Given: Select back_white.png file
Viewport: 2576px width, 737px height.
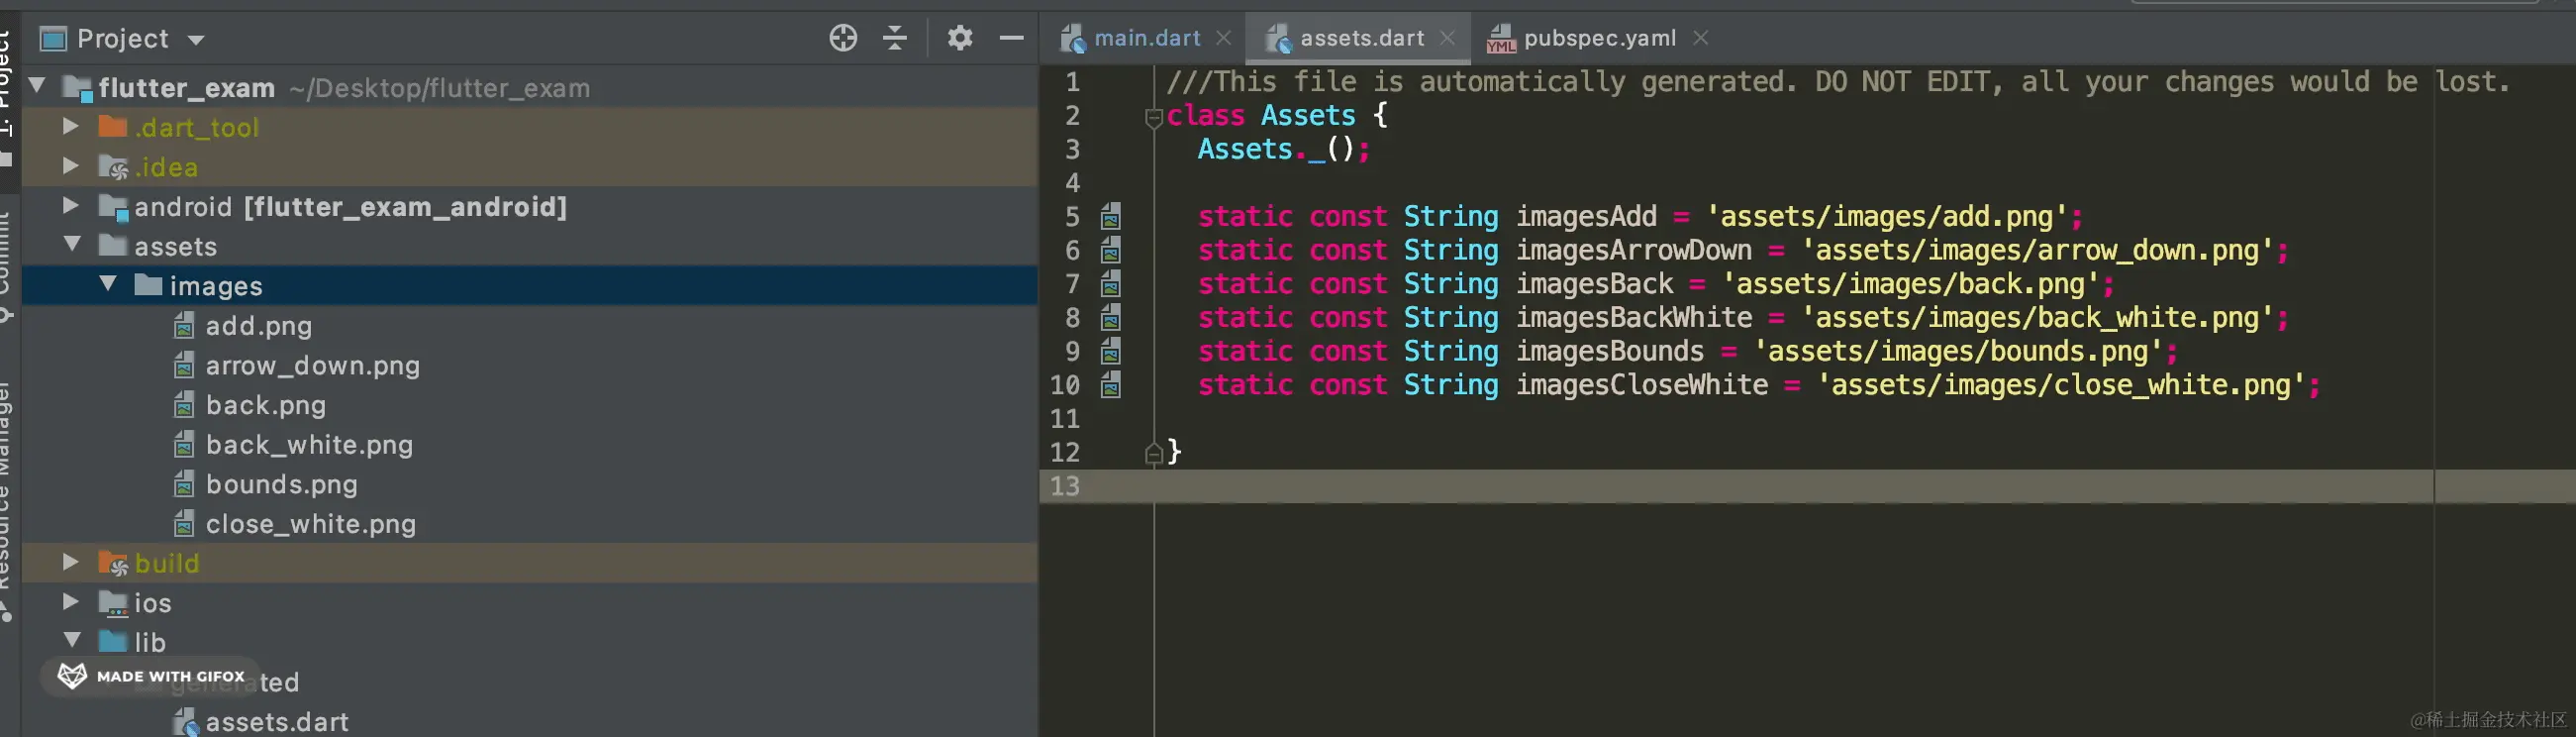Looking at the screenshot, I should (309, 445).
